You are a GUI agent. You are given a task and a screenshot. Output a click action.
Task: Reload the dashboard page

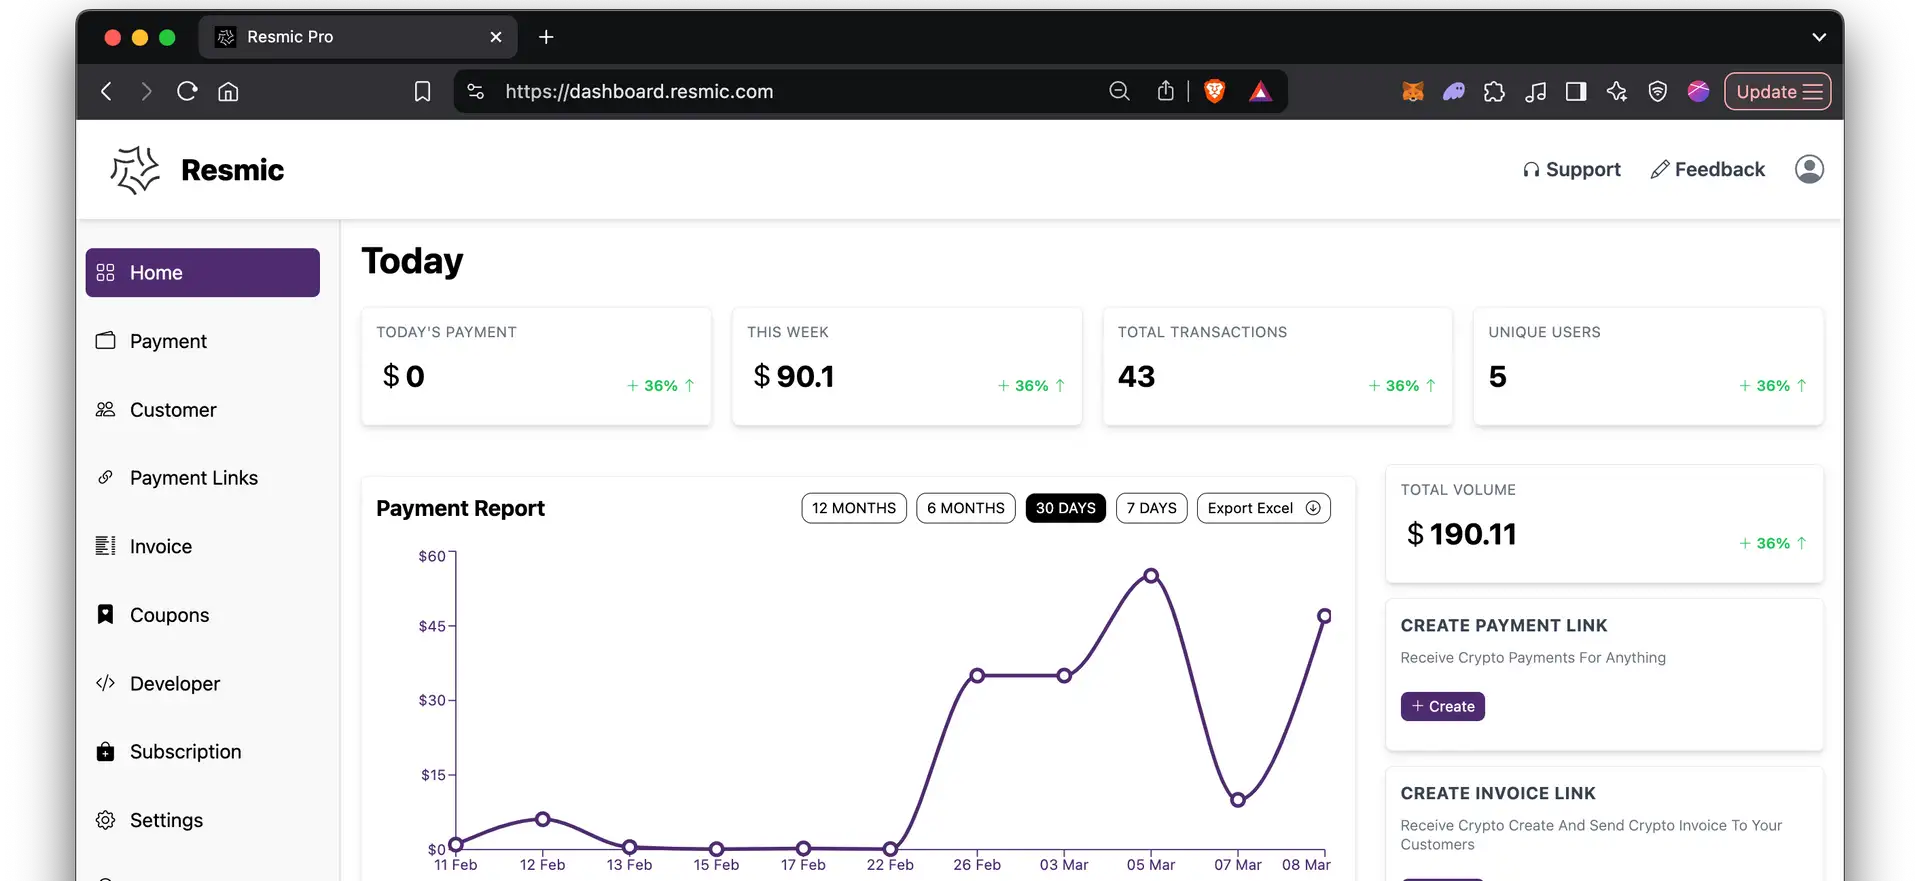[187, 92]
